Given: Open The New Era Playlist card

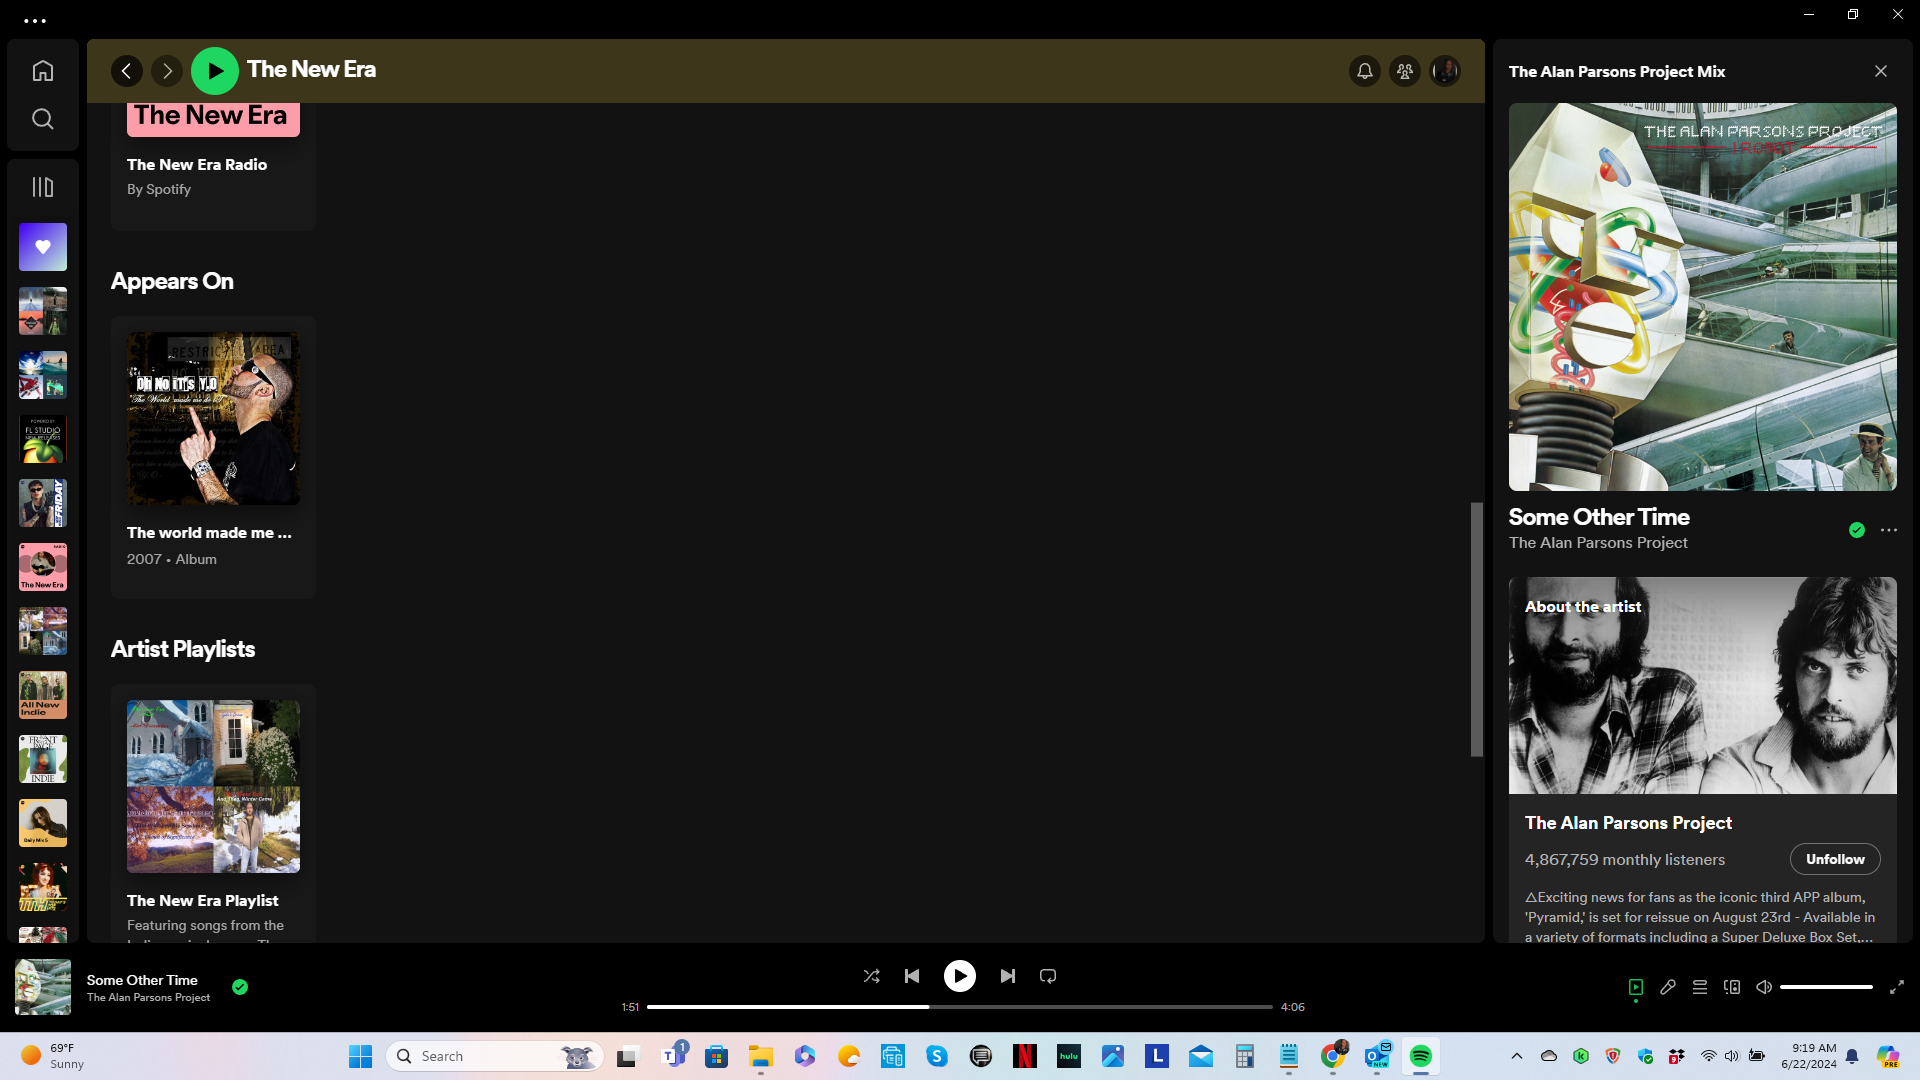Looking at the screenshot, I should click(x=213, y=814).
